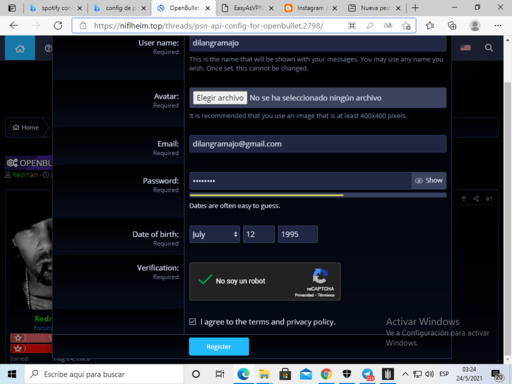Image resolution: width=512 pixels, height=384 pixels.
Task: Click the volume icon in system tray
Action: pyautogui.click(x=429, y=374)
